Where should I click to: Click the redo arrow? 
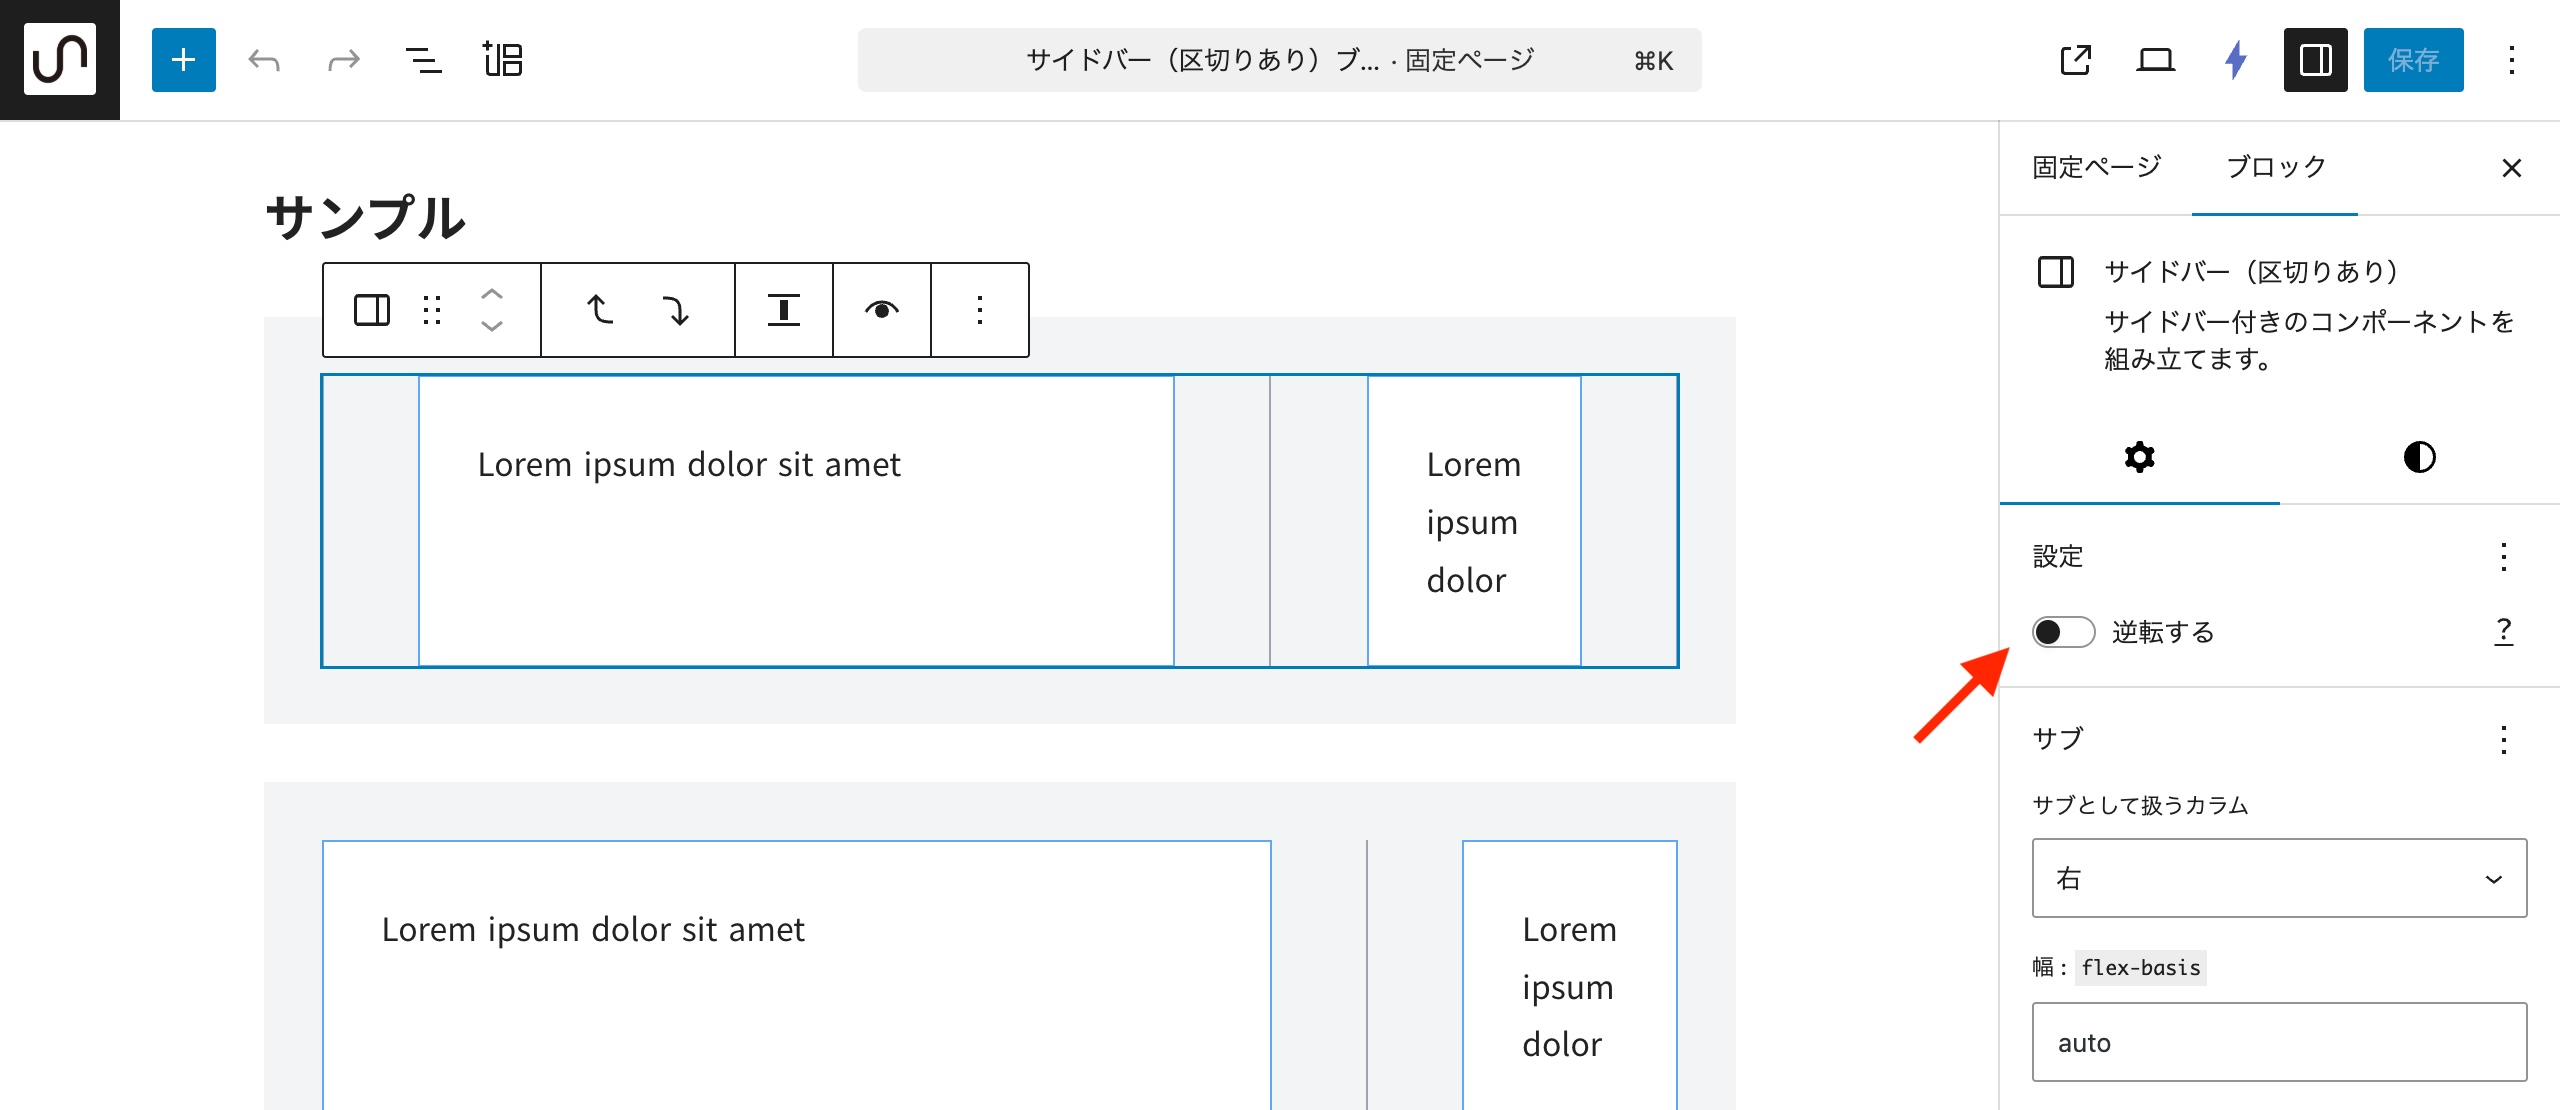(x=343, y=60)
